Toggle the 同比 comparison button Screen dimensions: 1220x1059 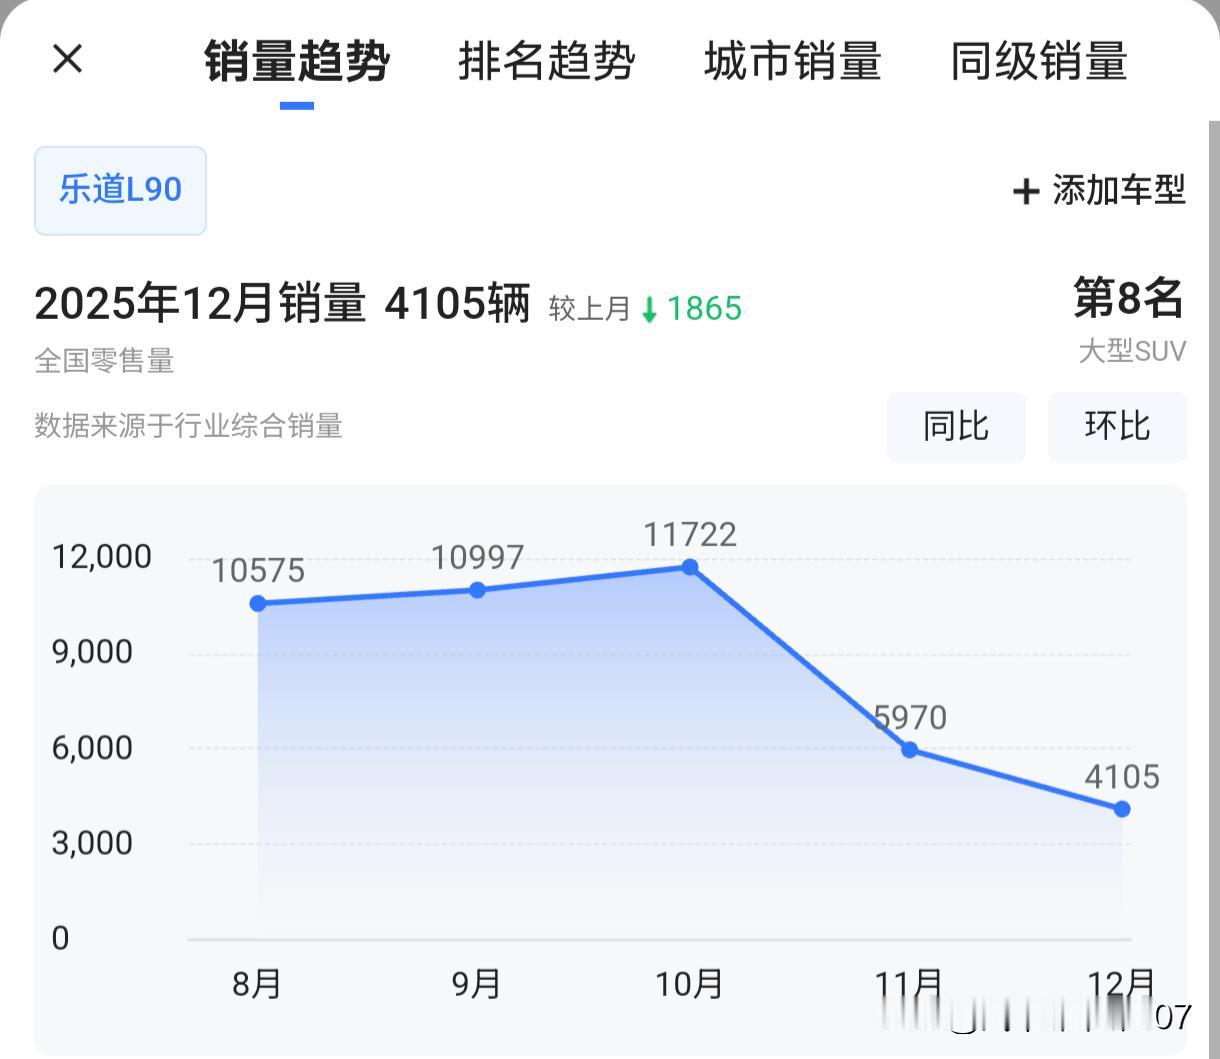(956, 426)
